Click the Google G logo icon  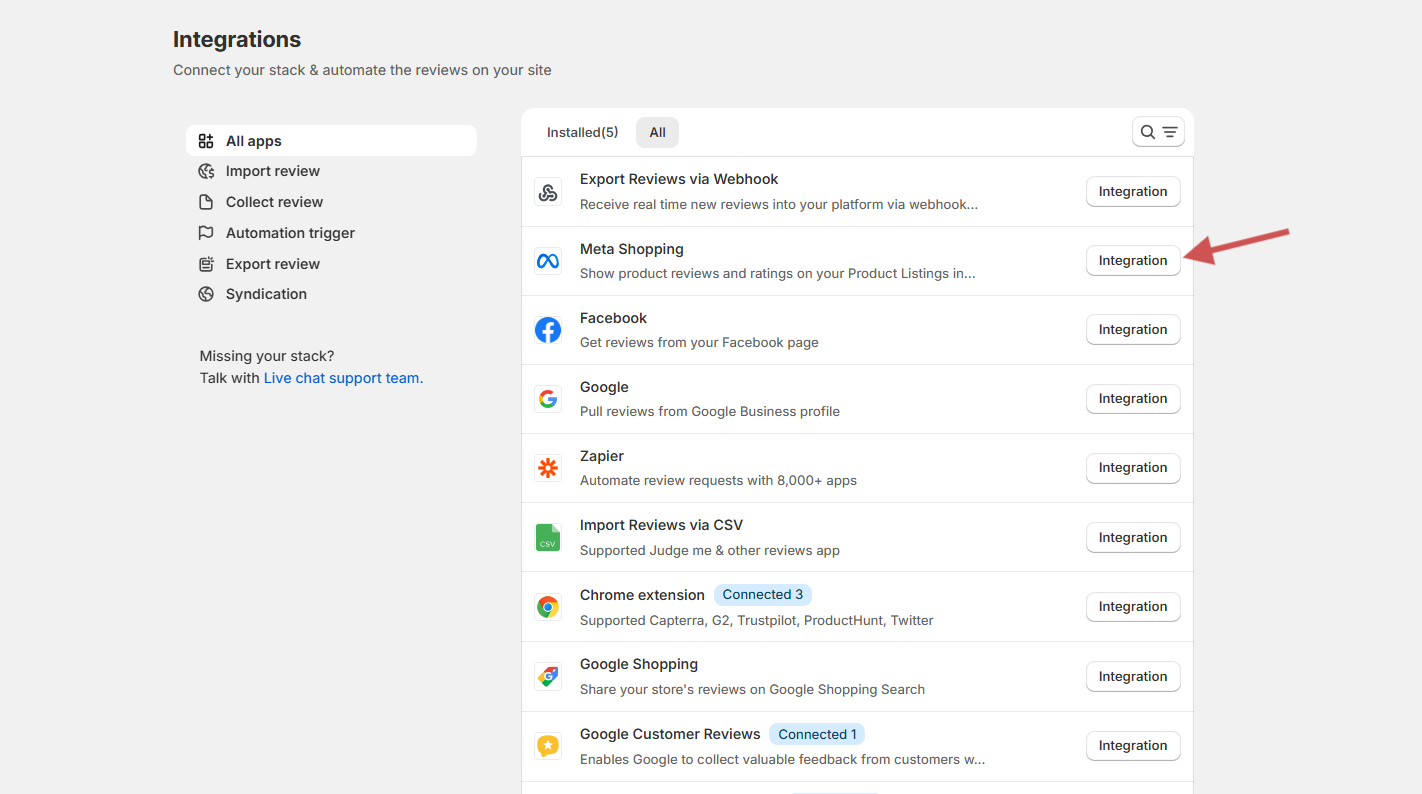[547, 399]
